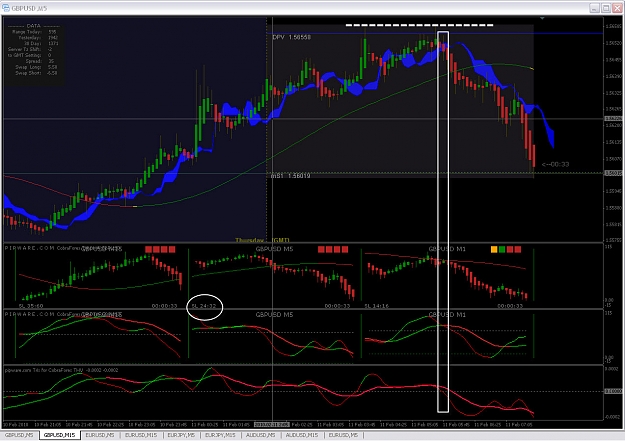Click the GBPUSD M1 title in candle mini-panel

[447, 249]
